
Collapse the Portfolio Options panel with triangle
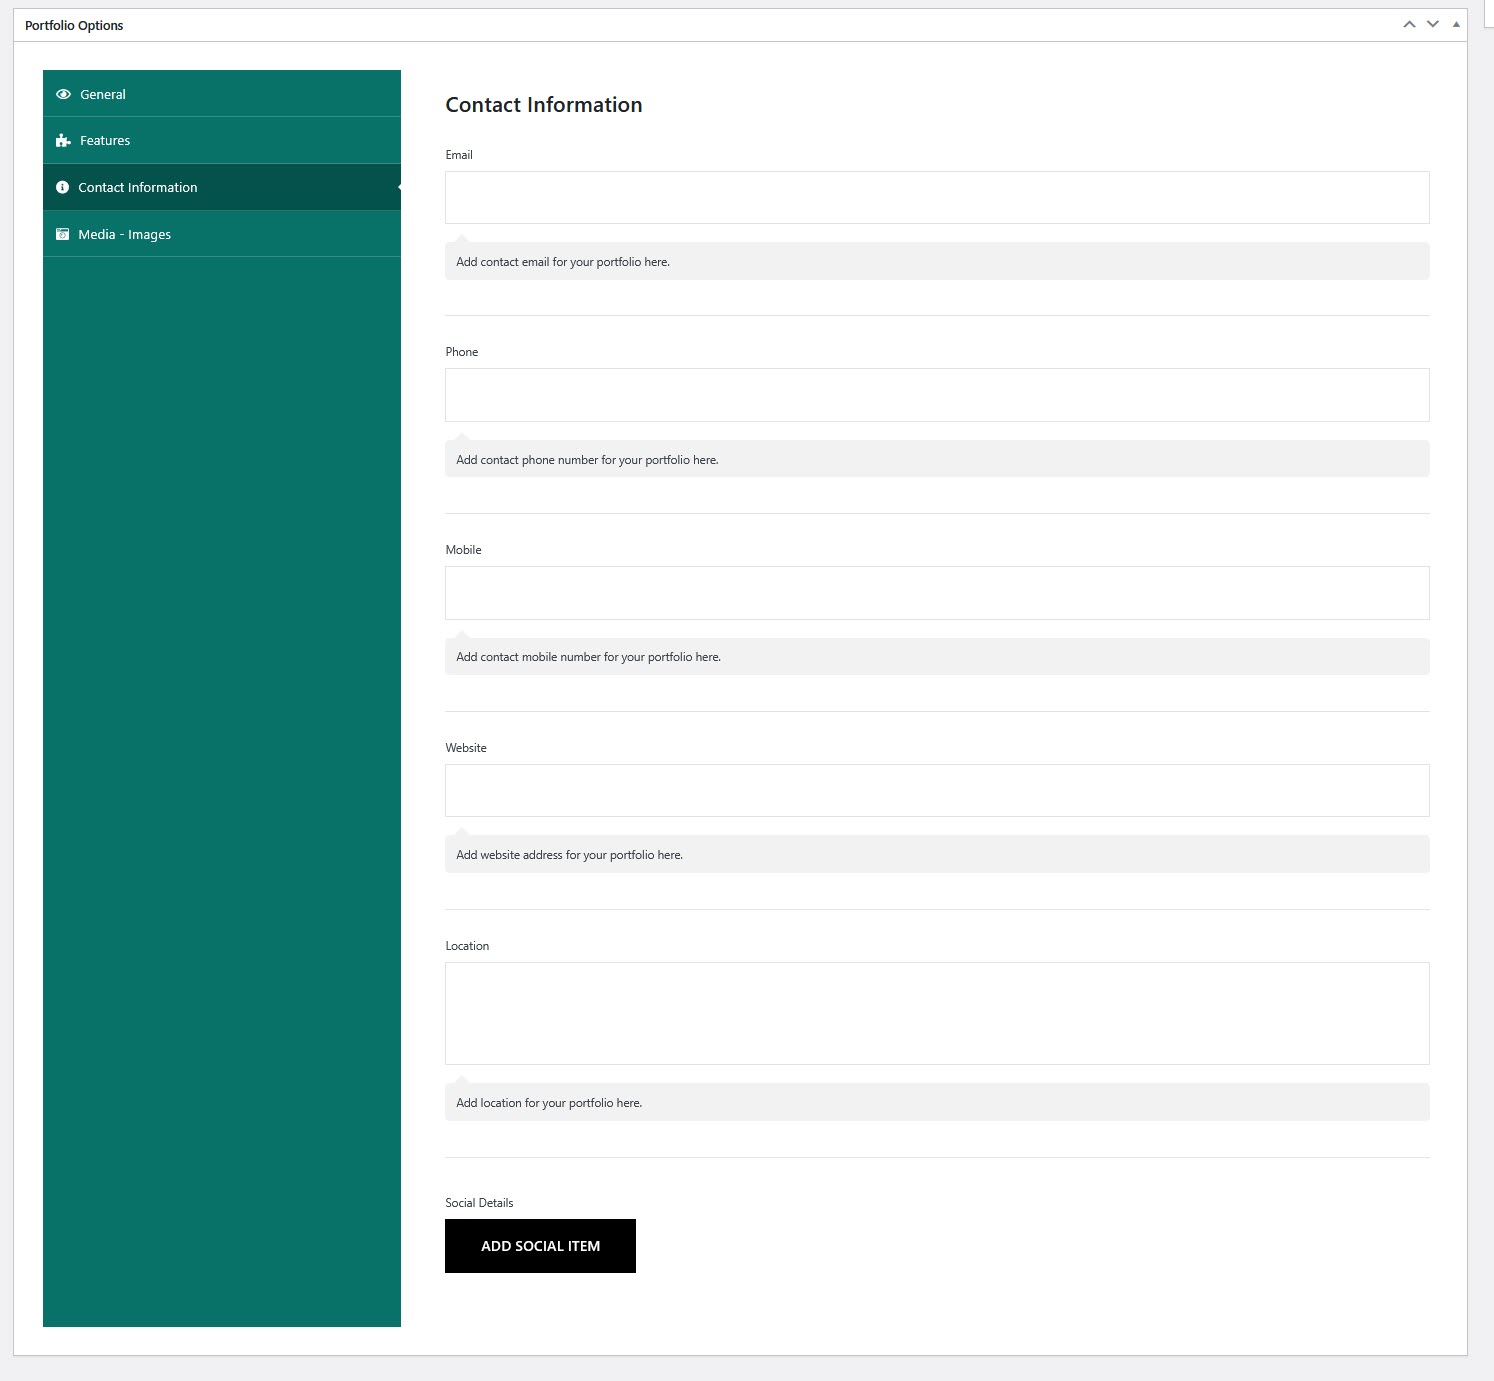[1456, 25]
